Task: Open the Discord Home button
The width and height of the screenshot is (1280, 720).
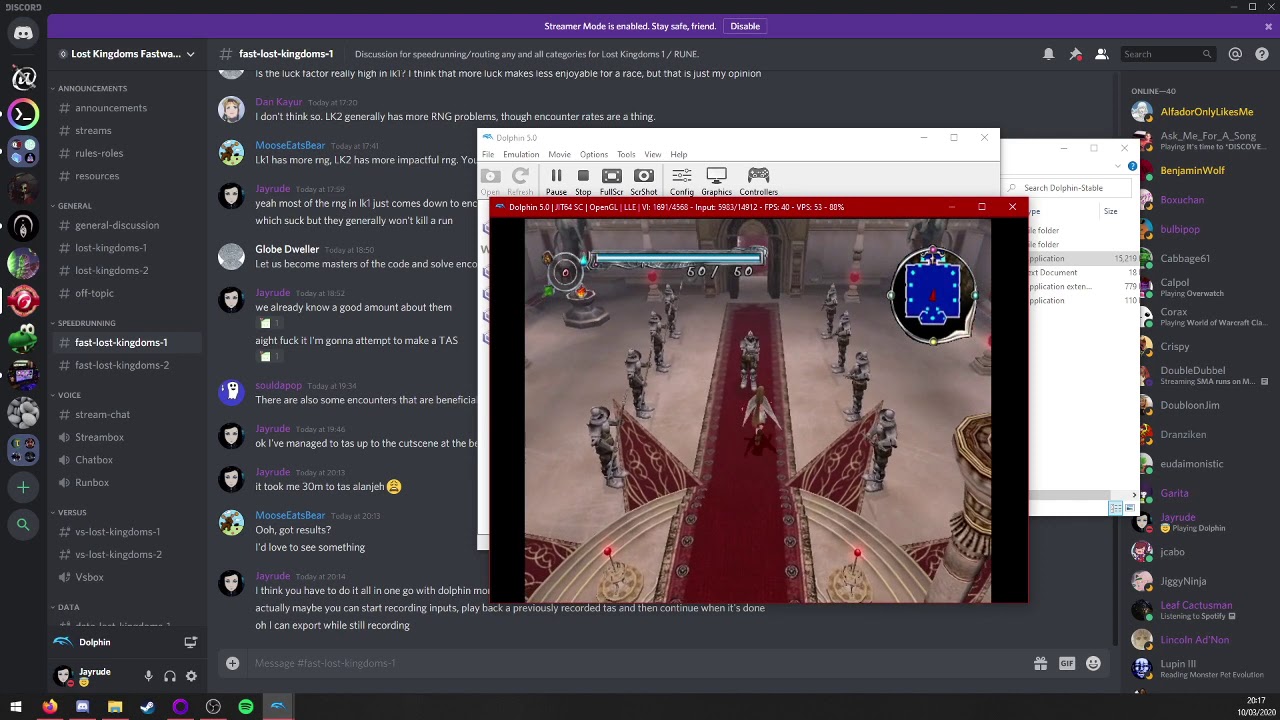Action: 23,34
